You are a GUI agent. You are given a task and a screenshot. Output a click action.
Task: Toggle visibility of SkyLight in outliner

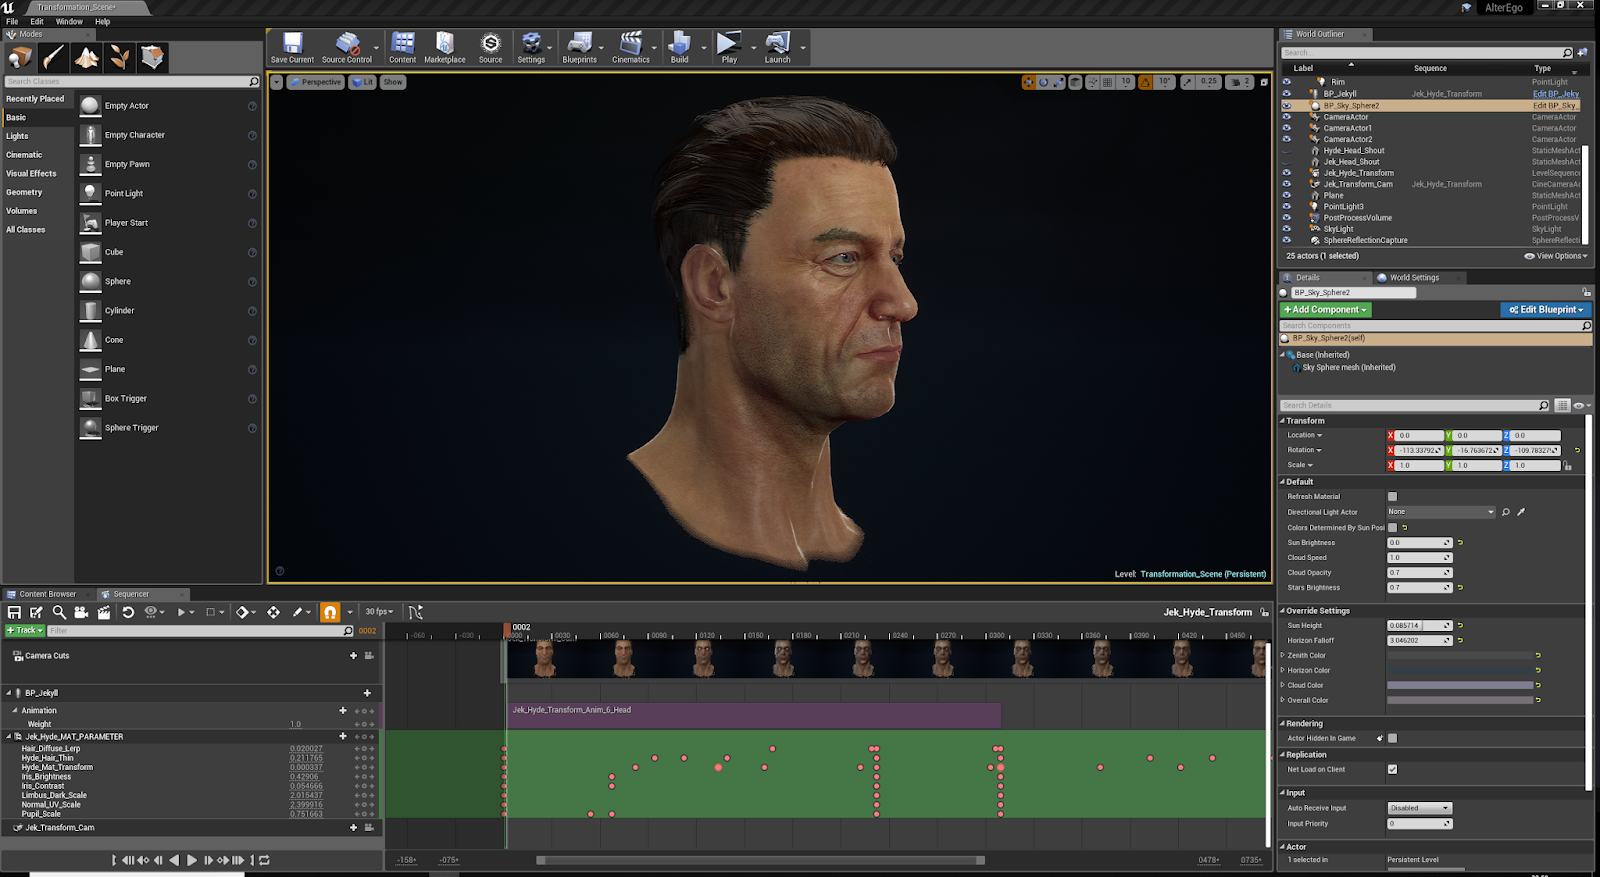1286,229
